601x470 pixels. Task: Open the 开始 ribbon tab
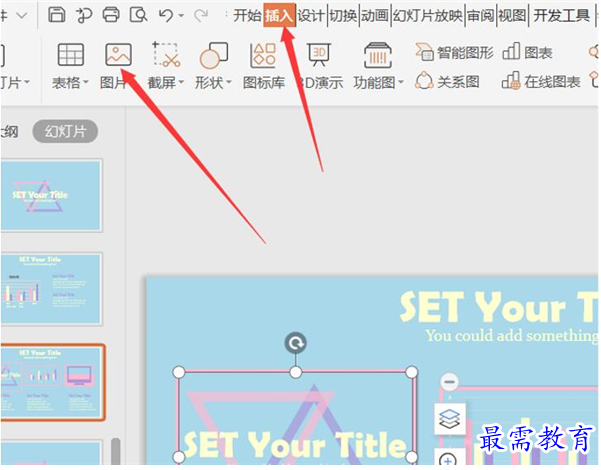(x=247, y=16)
